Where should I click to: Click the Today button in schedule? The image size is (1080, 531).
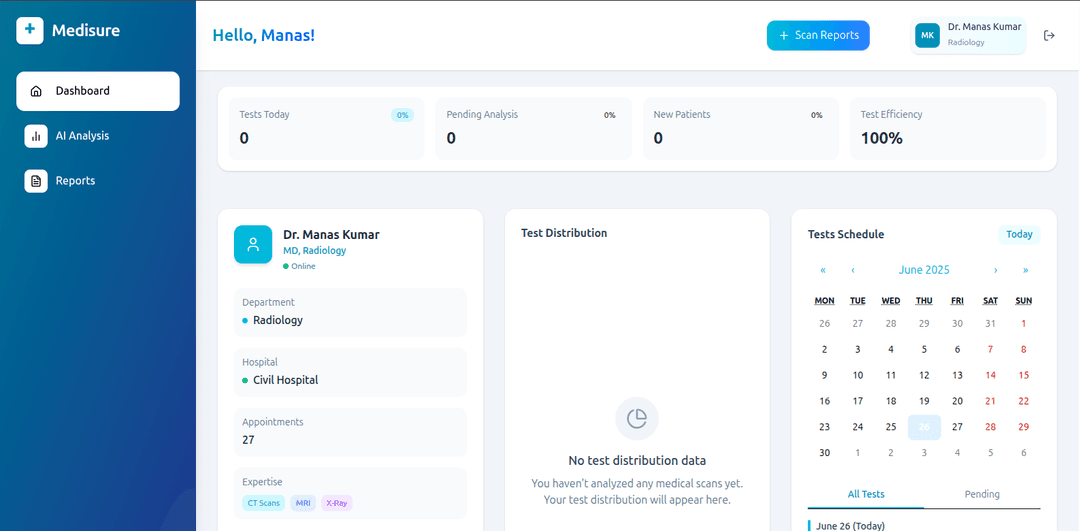coord(1019,235)
